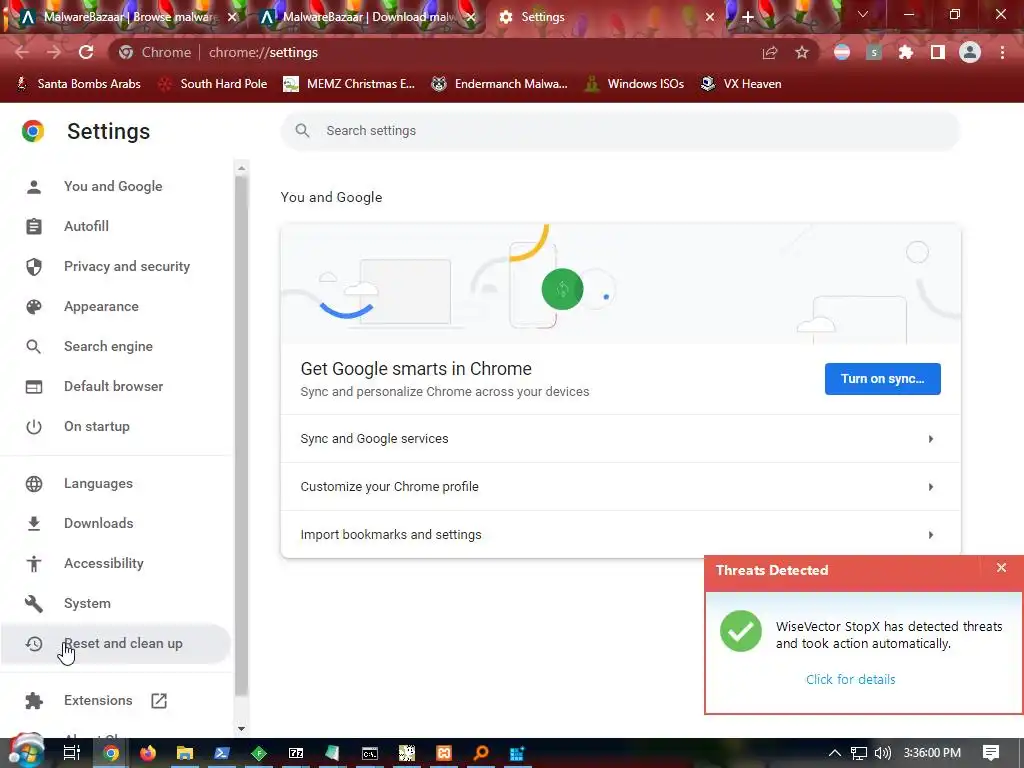Click the green checkmark in threat popup
Image resolution: width=1024 pixels, height=768 pixels.
[x=741, y=631]
